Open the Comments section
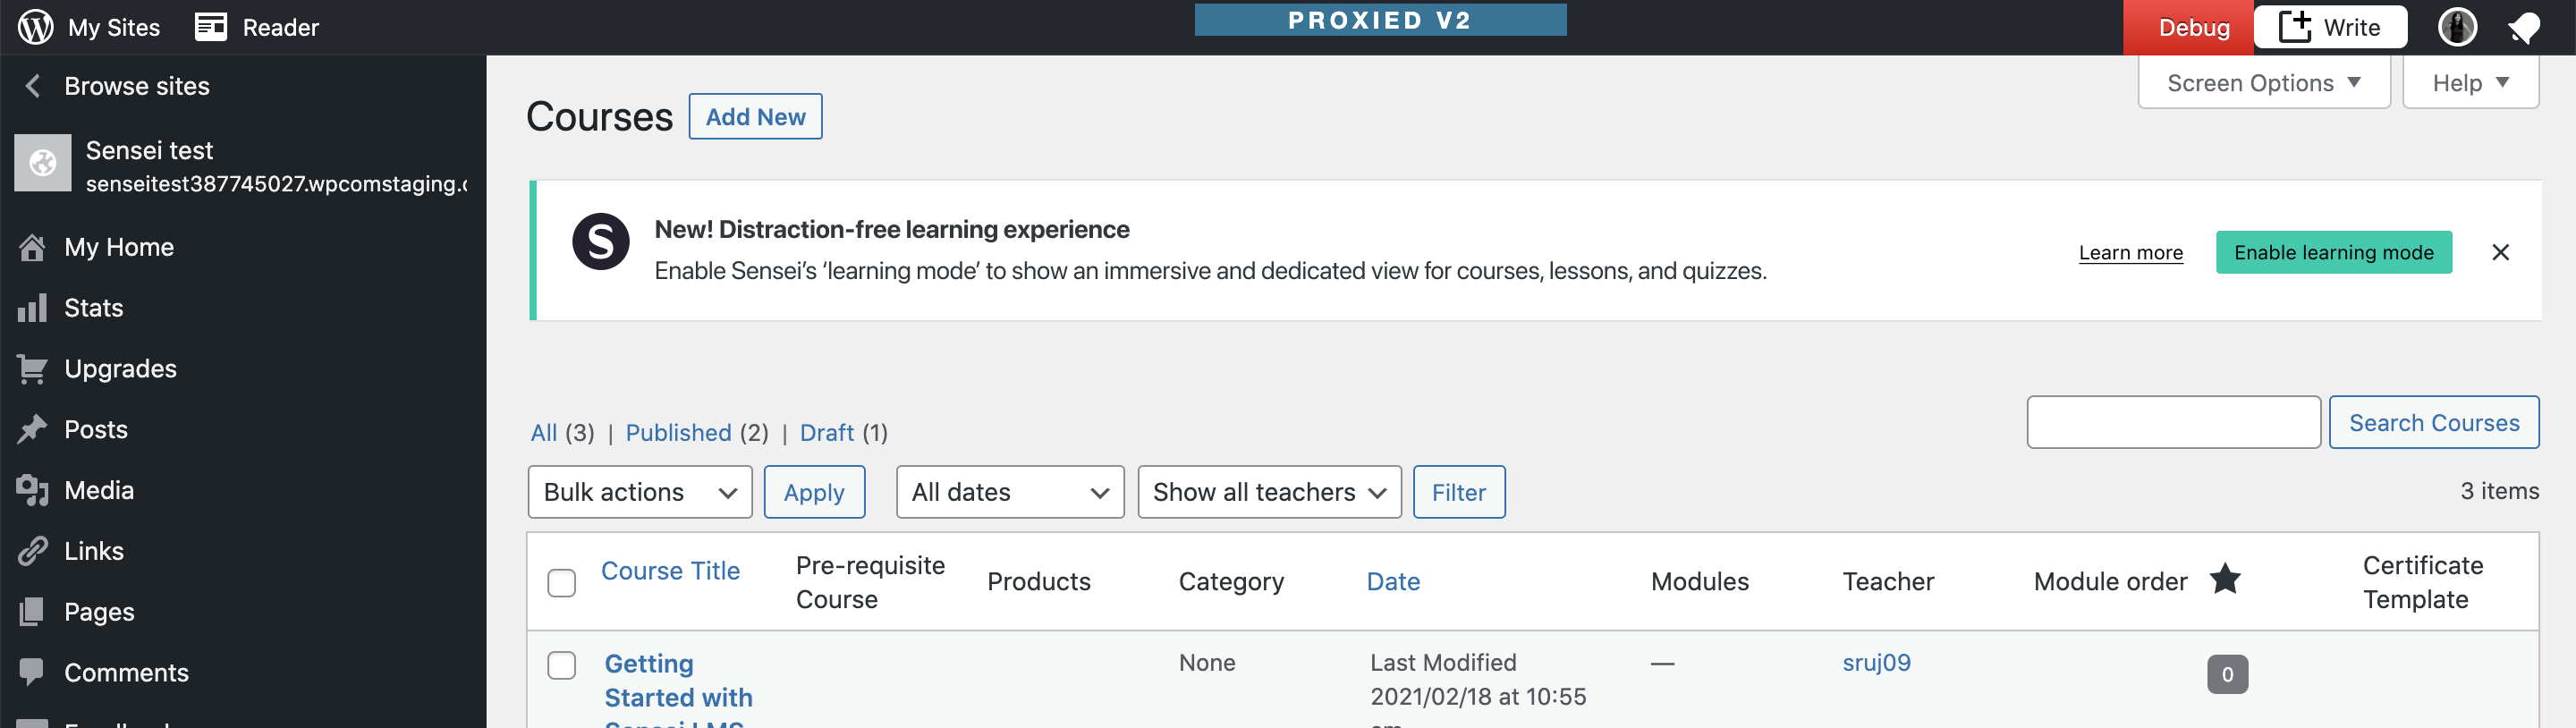The width and height of the screenshot is (2576, 728). [x=126, y=672]
